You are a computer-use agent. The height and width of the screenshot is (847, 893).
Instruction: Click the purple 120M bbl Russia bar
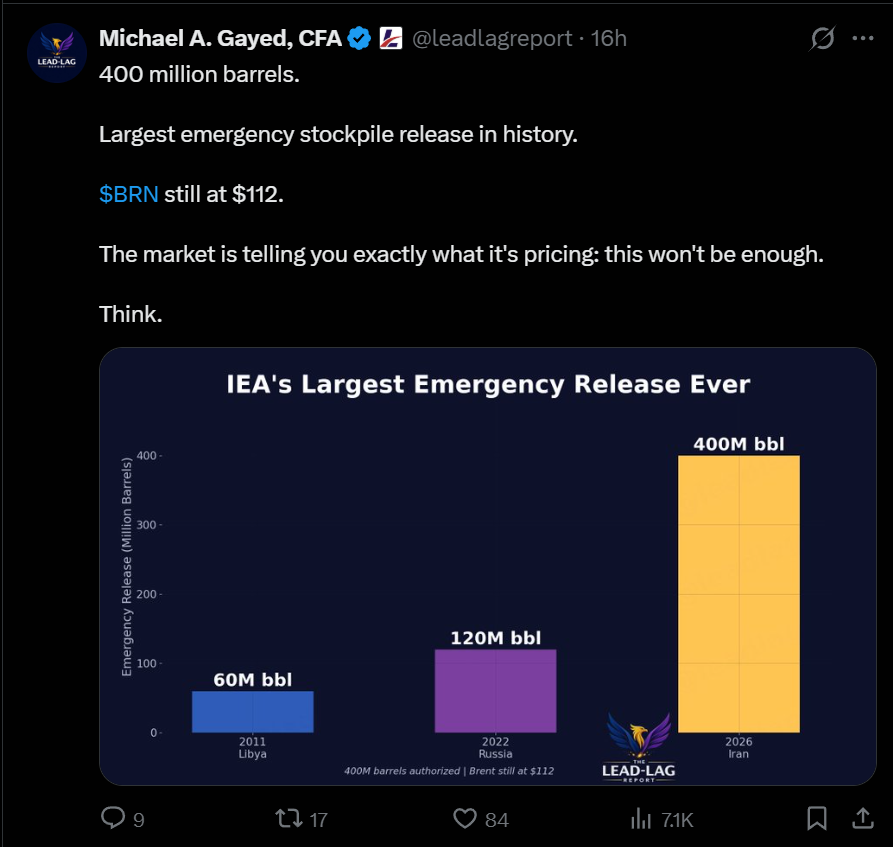click(495, 691)
